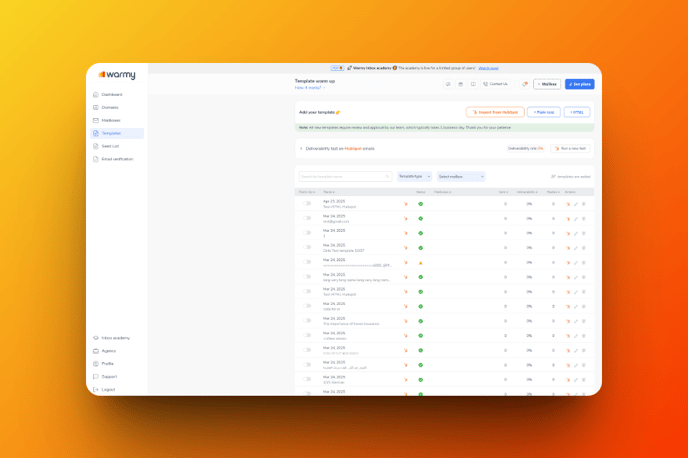This screenshot has width=688, height=458.
Task: Click the templates are added counter text
Action: [570, 176]
